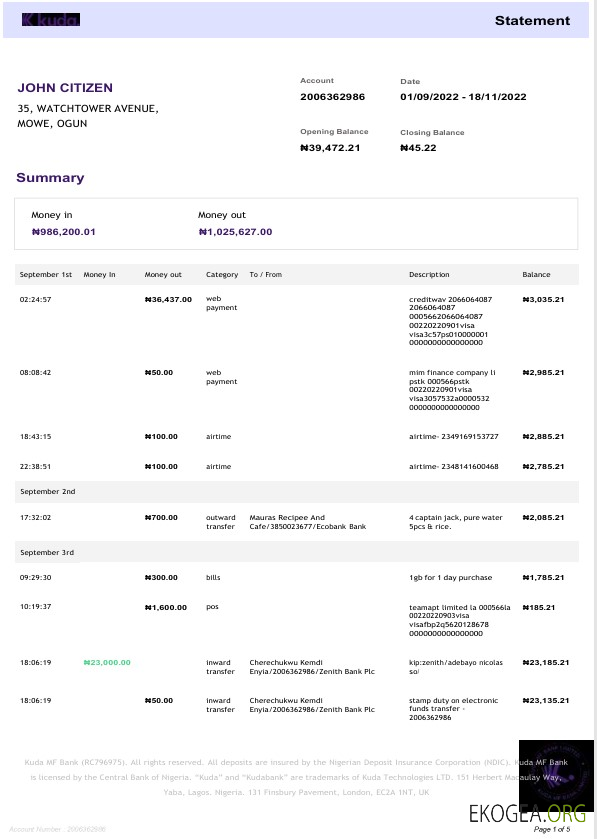The height and width of the screenshot is (839, 597).
Task: Click the 'Balance' column header
Action: [x=536, y=274]
